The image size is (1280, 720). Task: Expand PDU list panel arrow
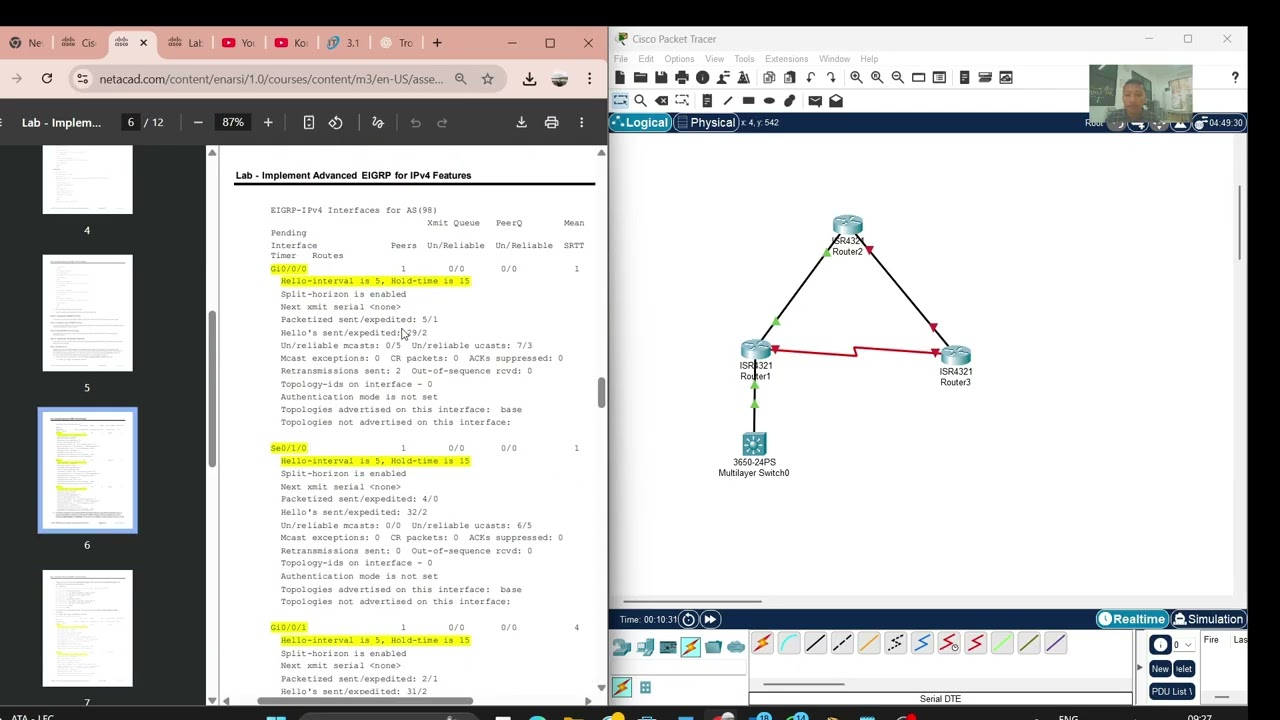click(x=1139, y=667)
